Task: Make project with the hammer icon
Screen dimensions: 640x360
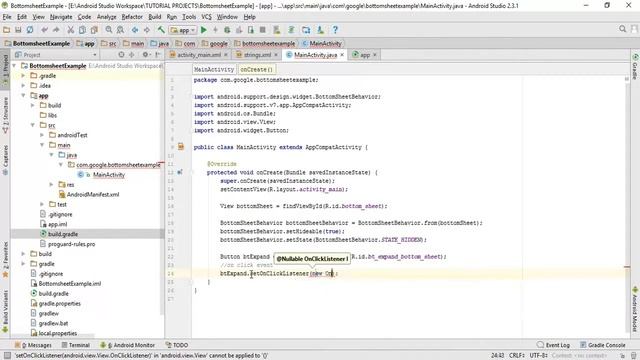Action: pyautogui.click(x=161, y=30)
